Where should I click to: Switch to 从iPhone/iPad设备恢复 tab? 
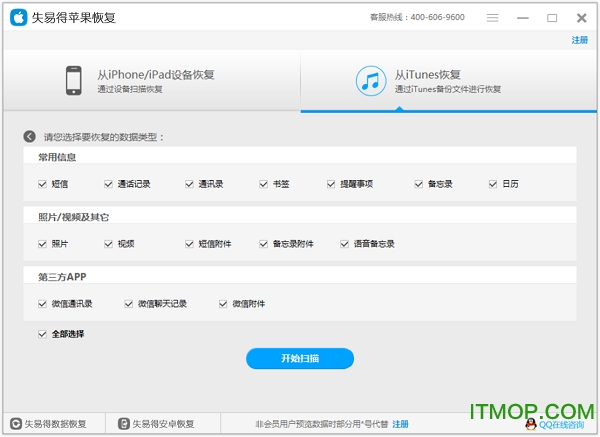(150, 81)
